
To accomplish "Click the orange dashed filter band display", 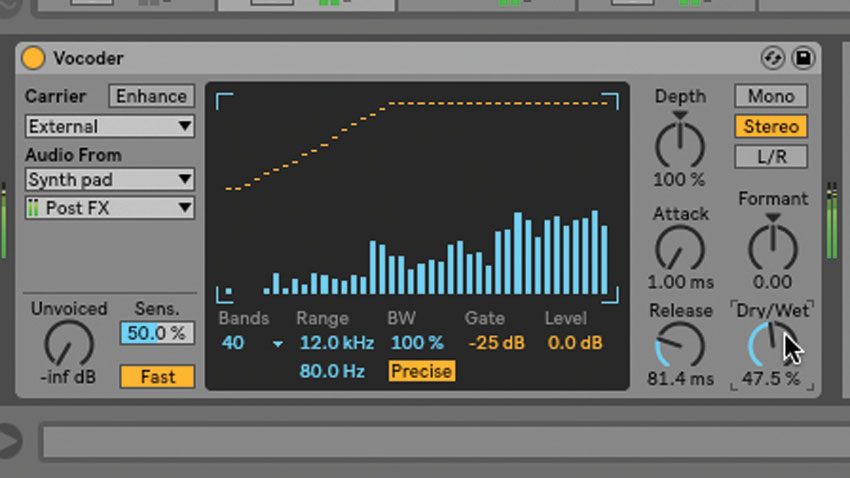I will tap(416, 145).
